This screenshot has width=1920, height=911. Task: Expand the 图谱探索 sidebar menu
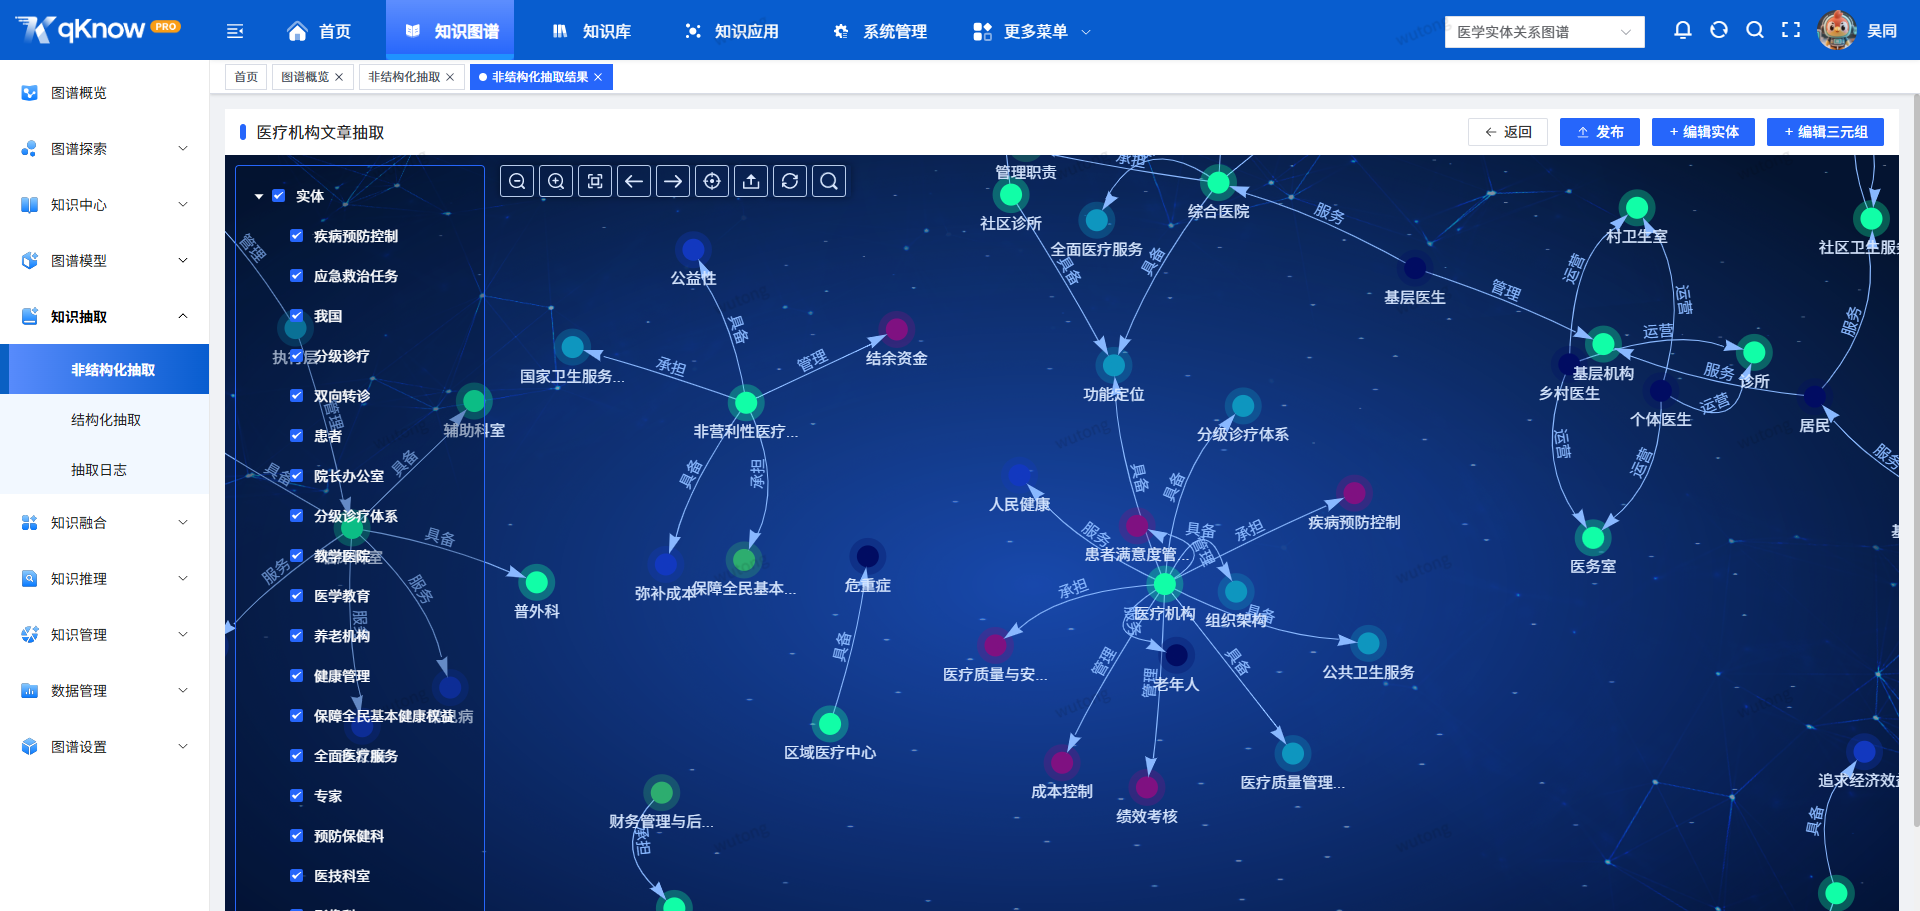(104, 149)
